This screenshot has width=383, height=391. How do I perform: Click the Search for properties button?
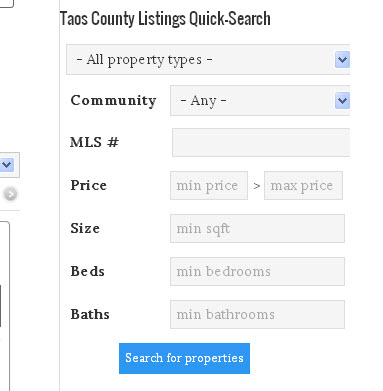click(184, 358)
